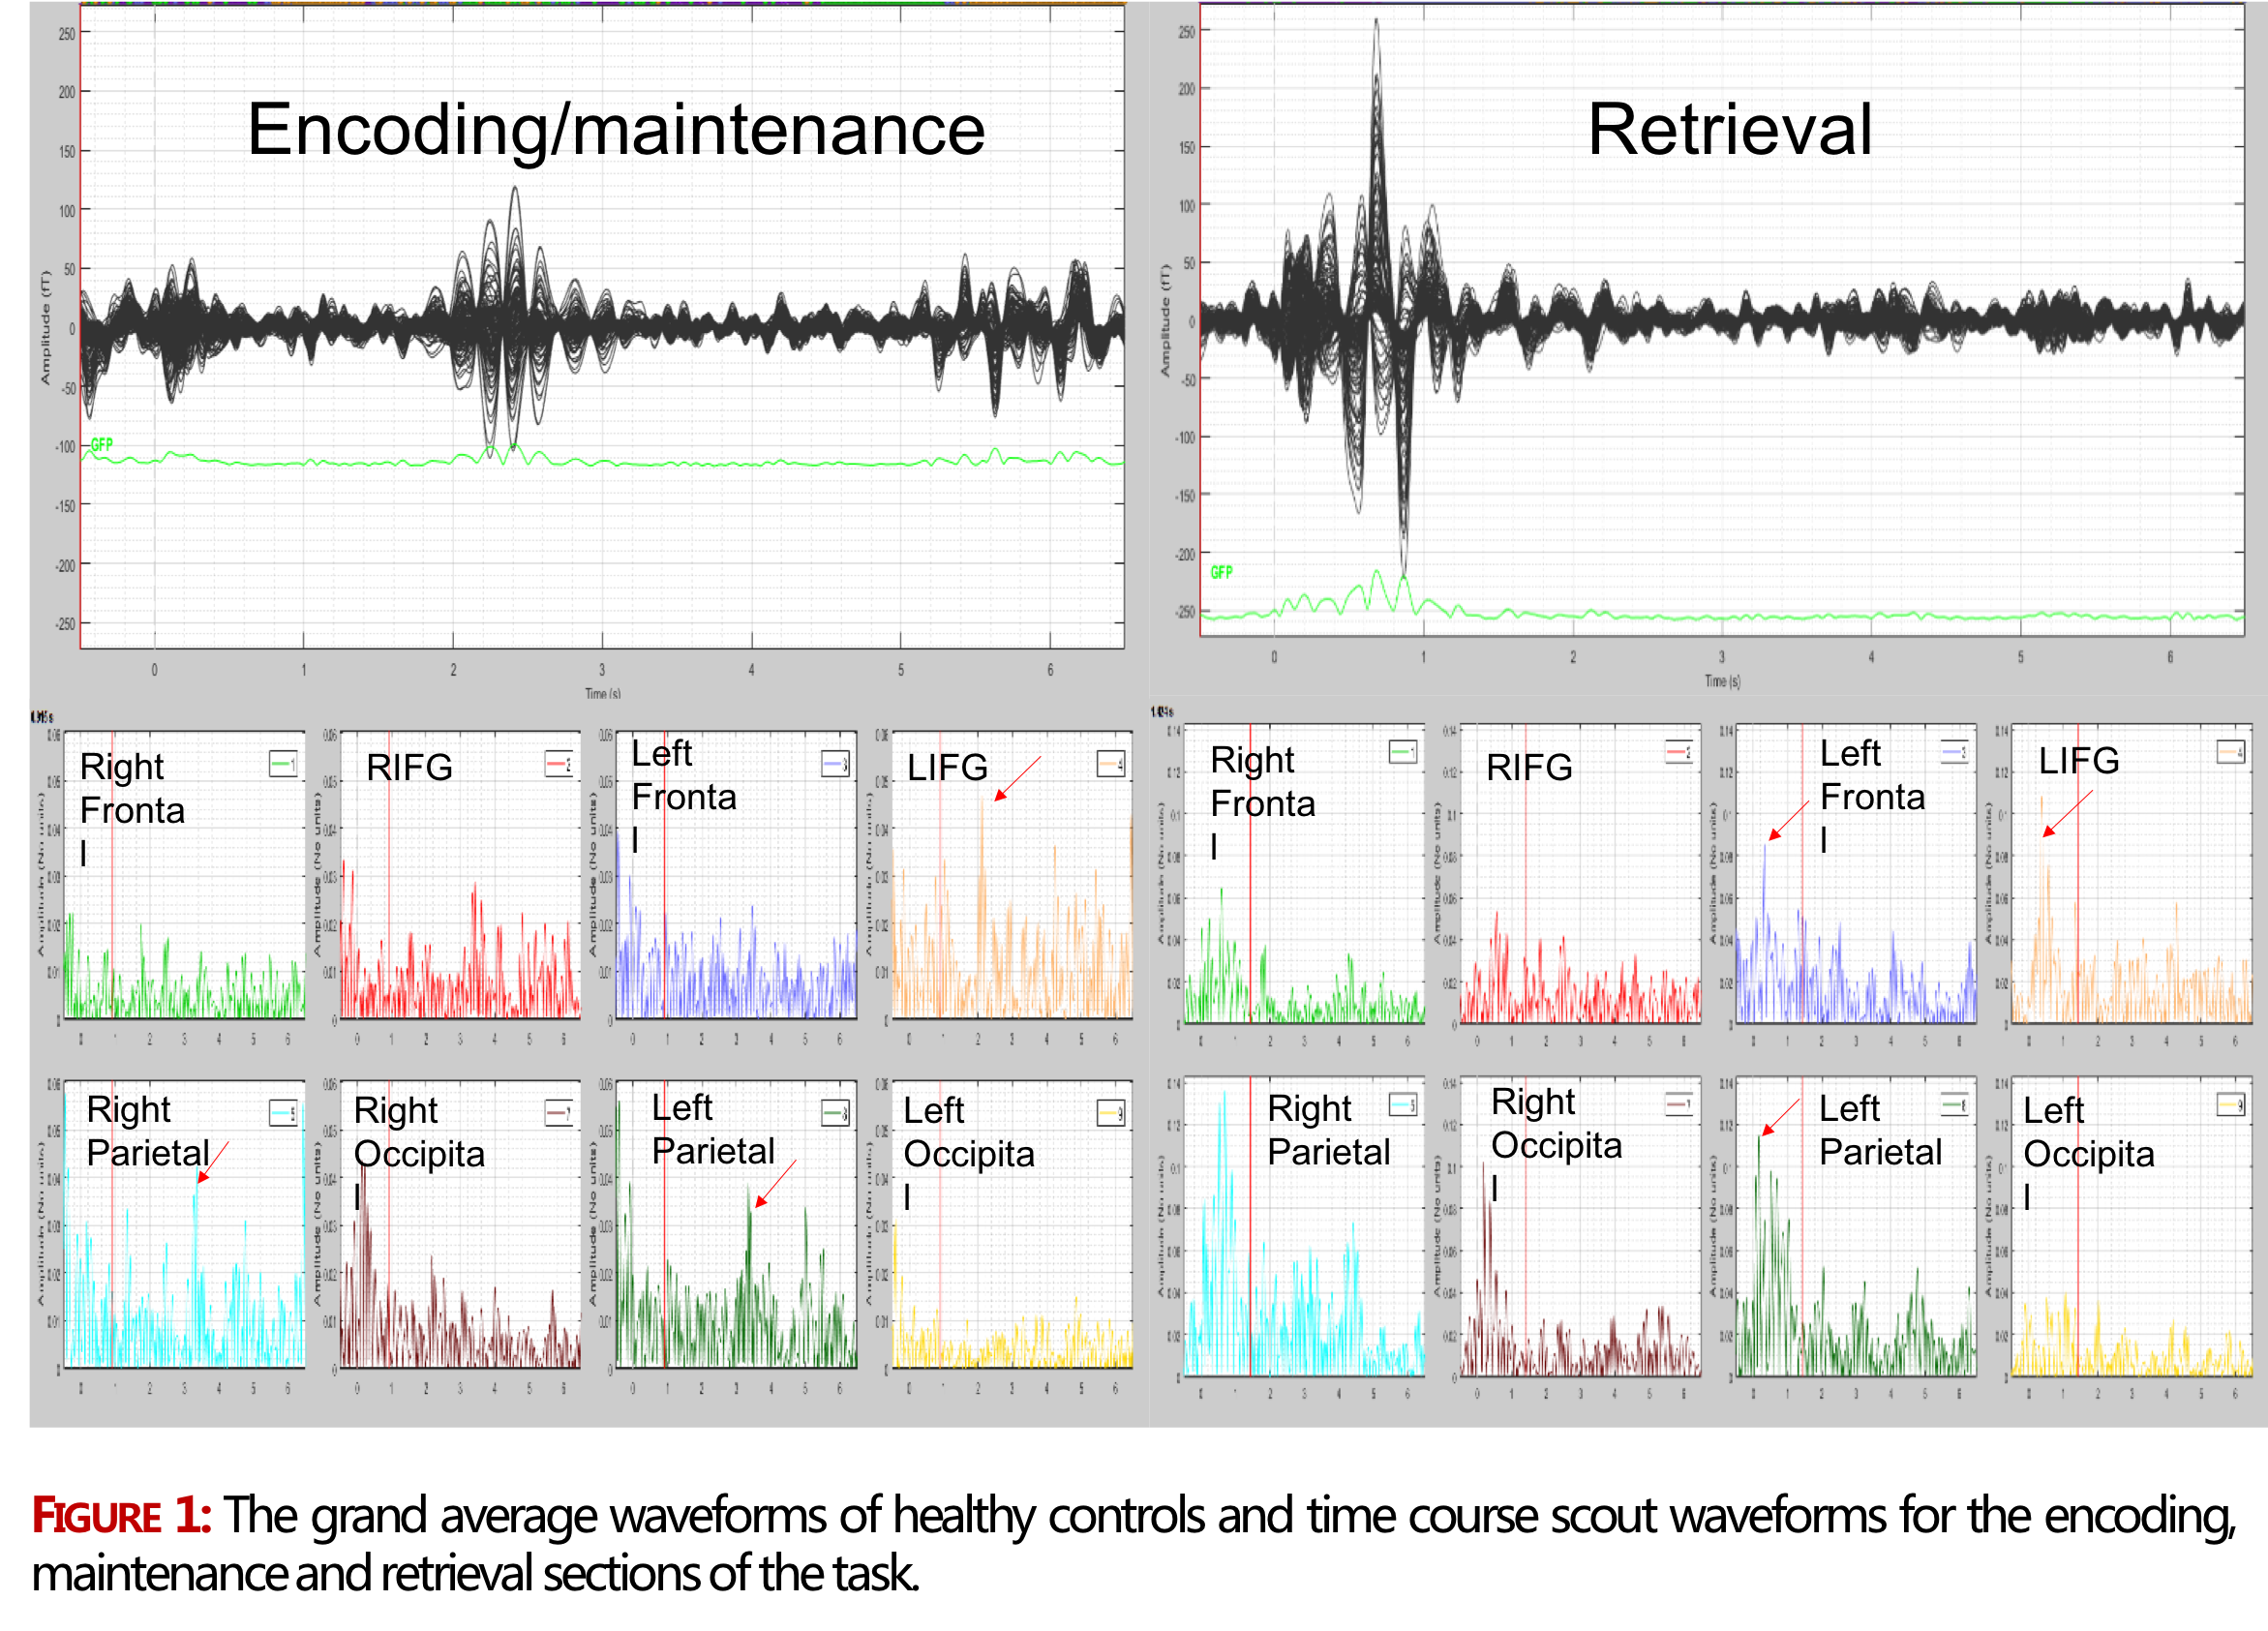Click the Retrieval title text
The image size is (2268, 1631).
click(1729, 130)
